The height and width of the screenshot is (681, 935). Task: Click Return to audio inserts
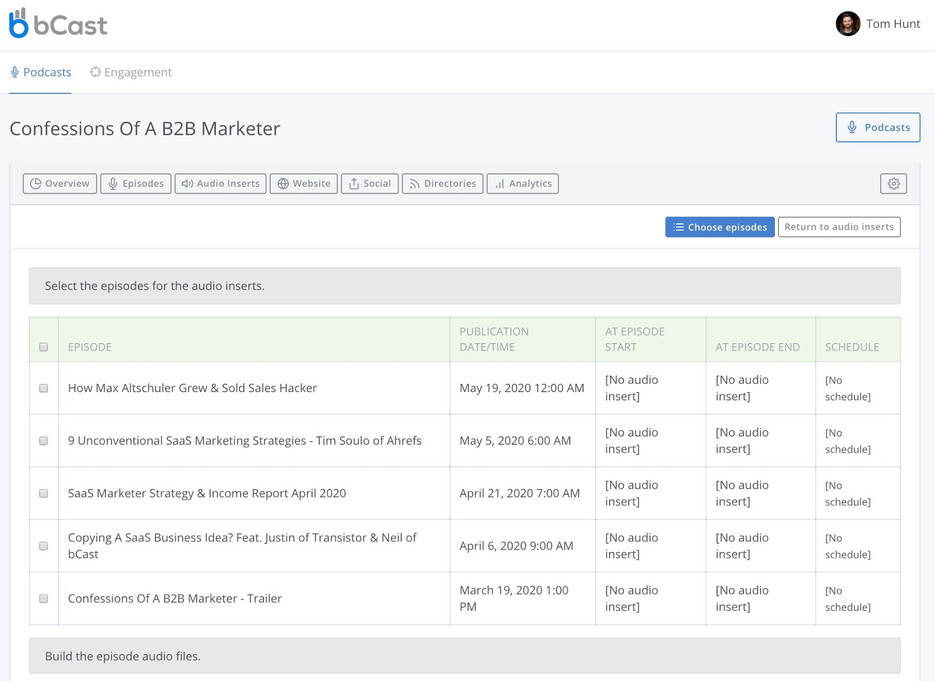(x=839, y=227)
